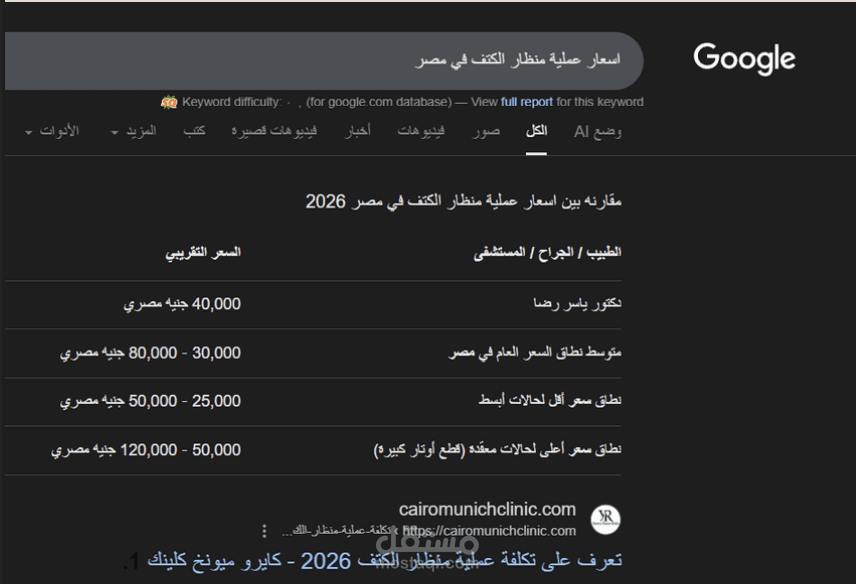Click the cairomunichclinic.com site favicon
Screen dimensions: 856x584
[x=605, y=519]
